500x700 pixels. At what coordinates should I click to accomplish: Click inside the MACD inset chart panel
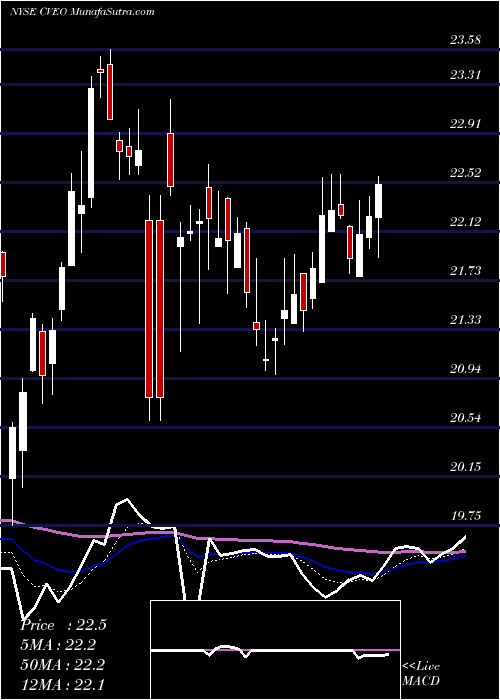(275, 650)
